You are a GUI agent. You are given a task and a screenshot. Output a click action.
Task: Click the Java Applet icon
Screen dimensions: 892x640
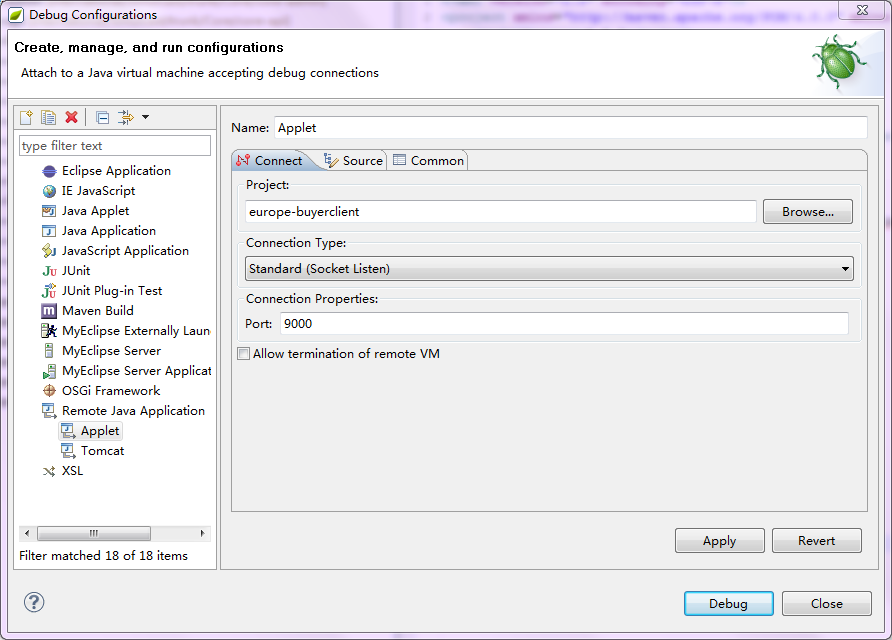[x=49, y=211]
